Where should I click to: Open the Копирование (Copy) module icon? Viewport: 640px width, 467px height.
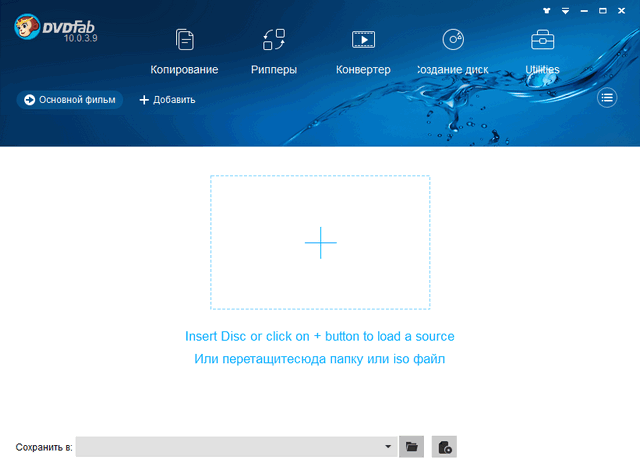pos(184,40)
